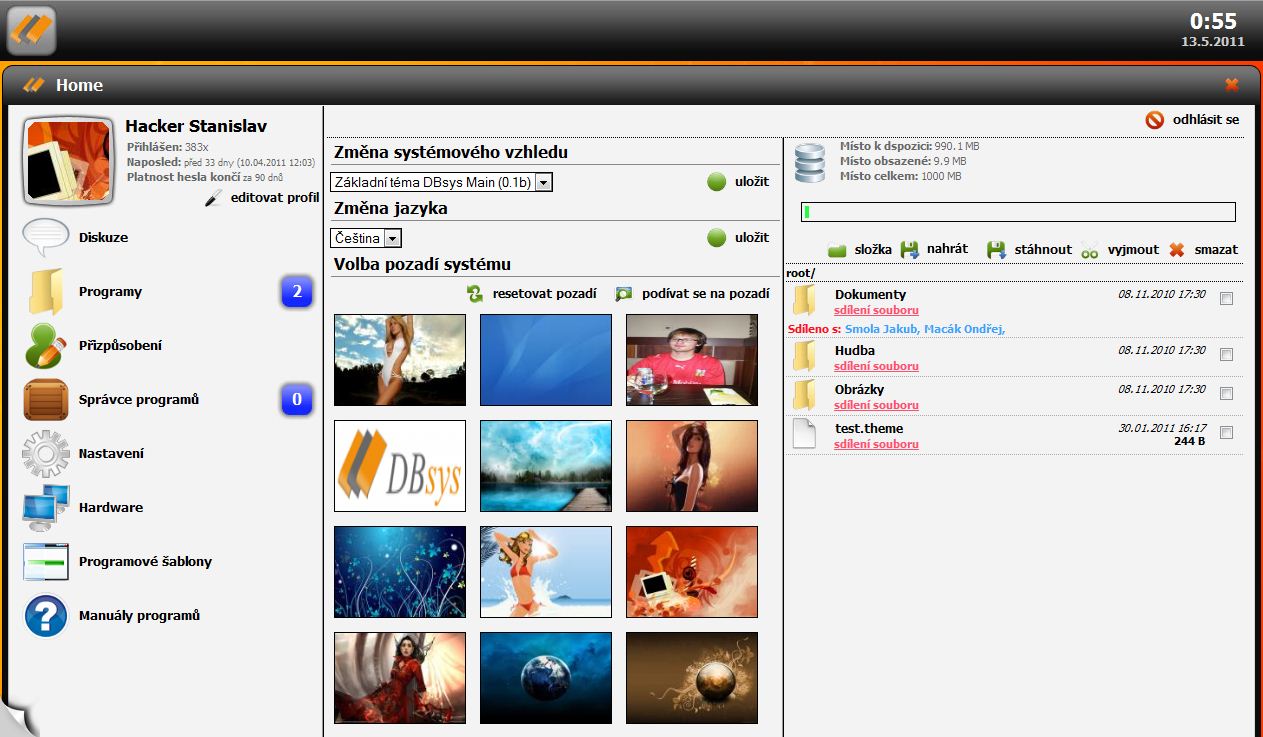Check the Dokumenty folder checkbox
The image size is (1263, 737).
pyautogui.click(x=1227, y=299)
